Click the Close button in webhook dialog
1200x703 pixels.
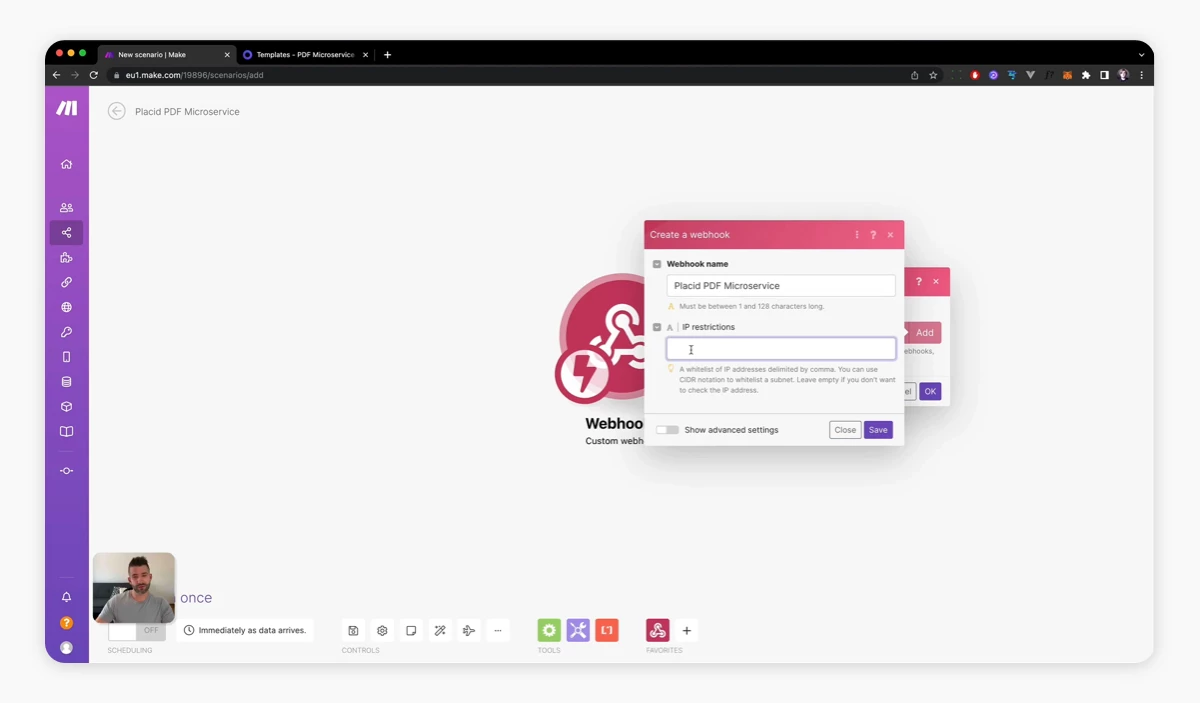[845, 430]
